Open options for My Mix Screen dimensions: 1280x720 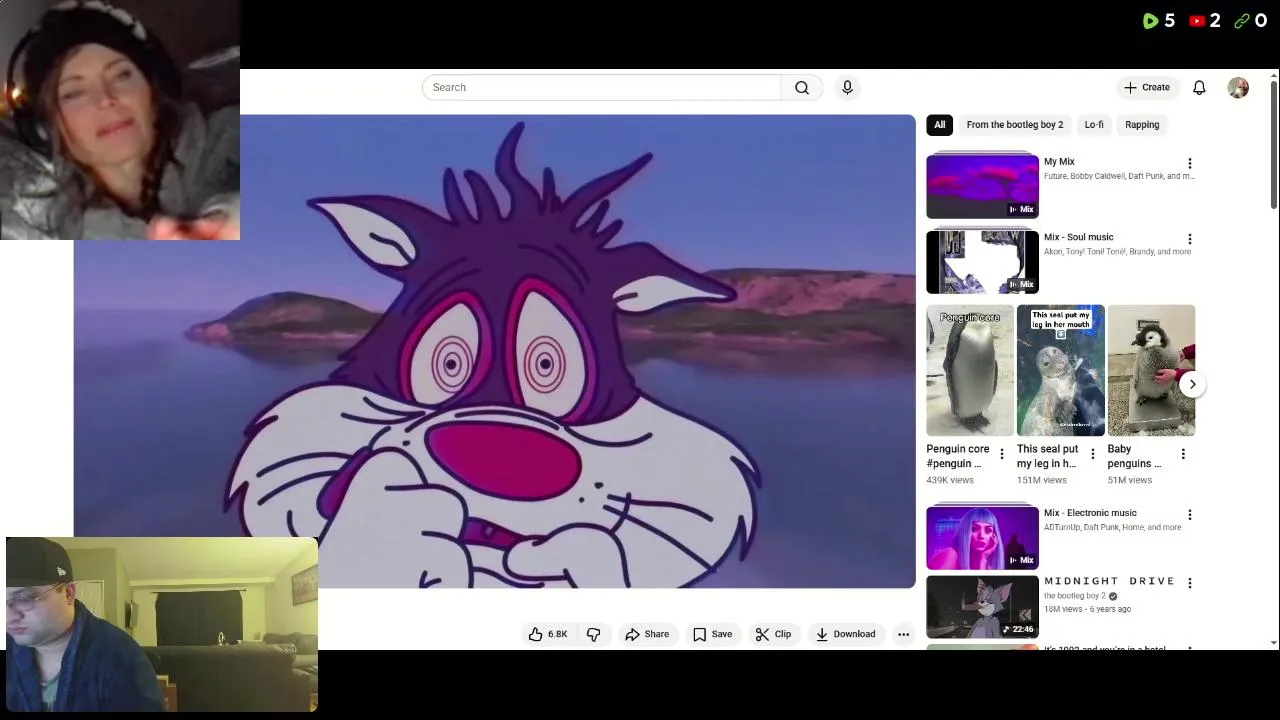1189,163
